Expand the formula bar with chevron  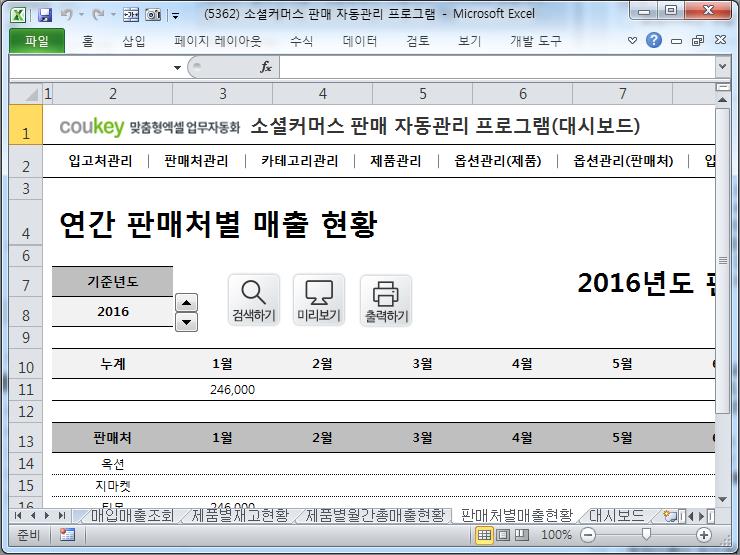tap(722, 67)
